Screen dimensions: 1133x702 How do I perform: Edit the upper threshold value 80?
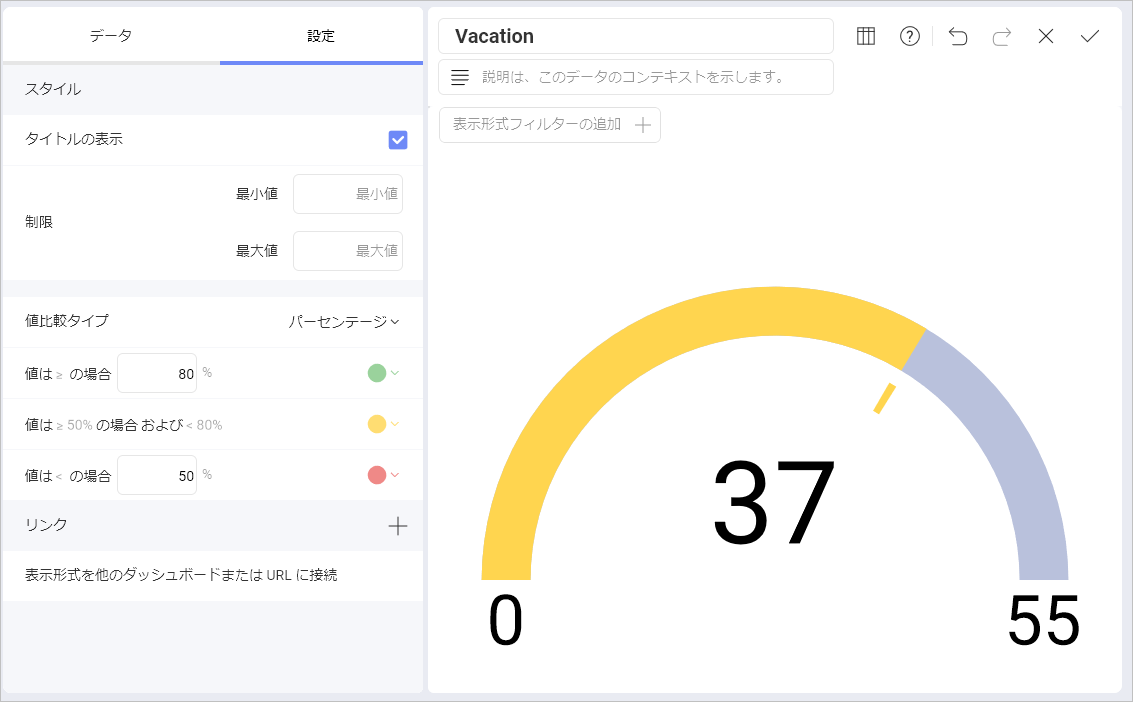tap(157, 373)
